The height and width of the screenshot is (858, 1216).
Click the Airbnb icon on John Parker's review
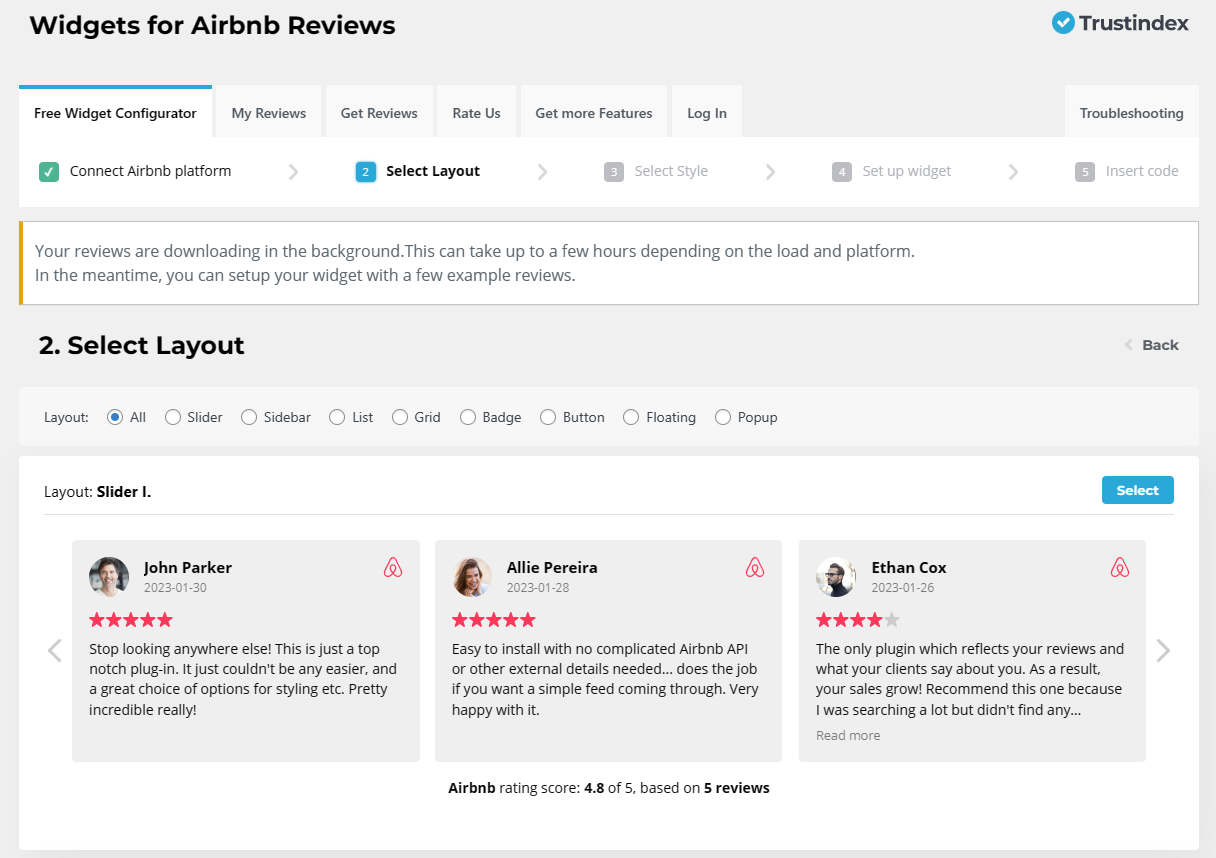[393, 567]
